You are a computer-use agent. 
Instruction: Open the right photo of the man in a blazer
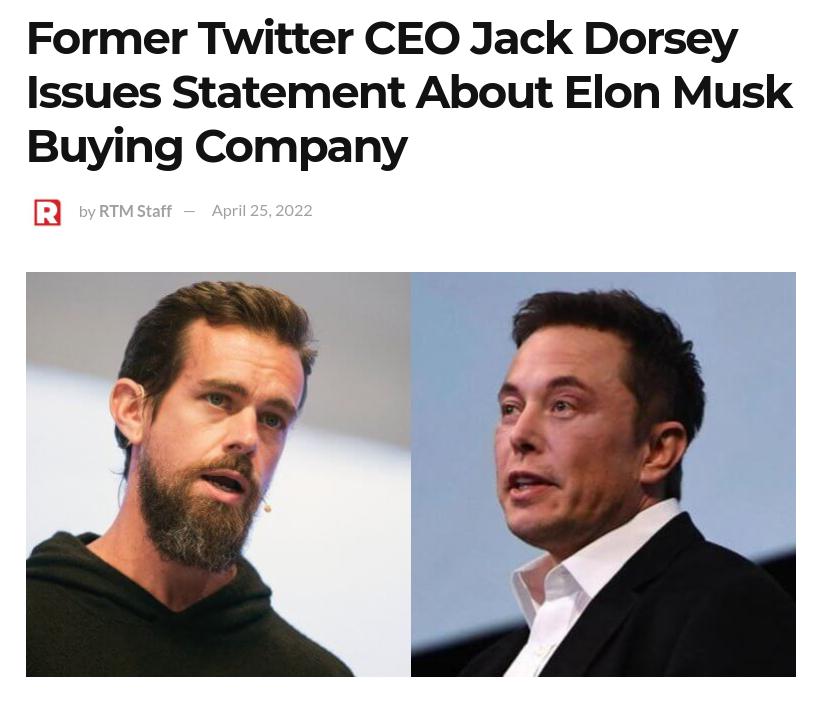pos(603,474)
